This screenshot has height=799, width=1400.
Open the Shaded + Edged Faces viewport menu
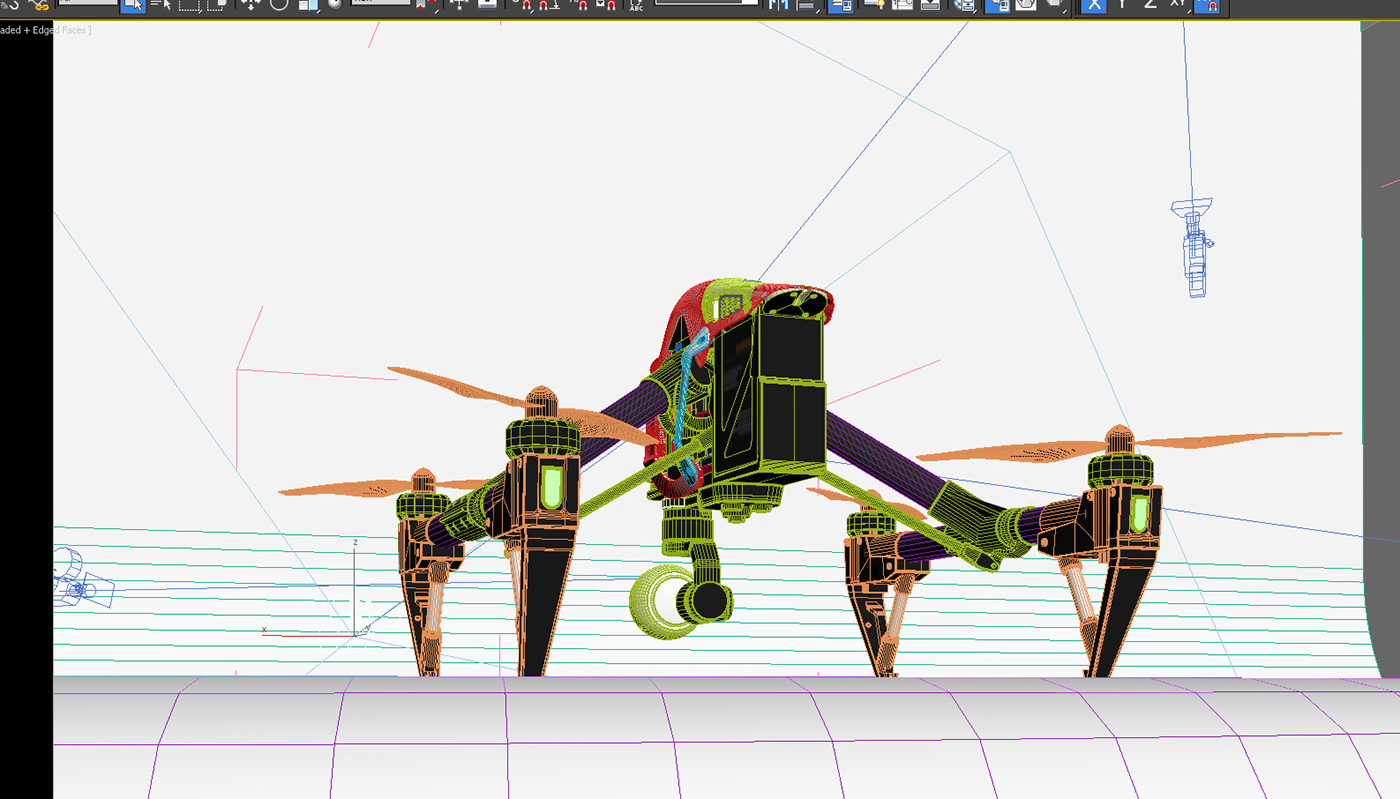(45, 30)
